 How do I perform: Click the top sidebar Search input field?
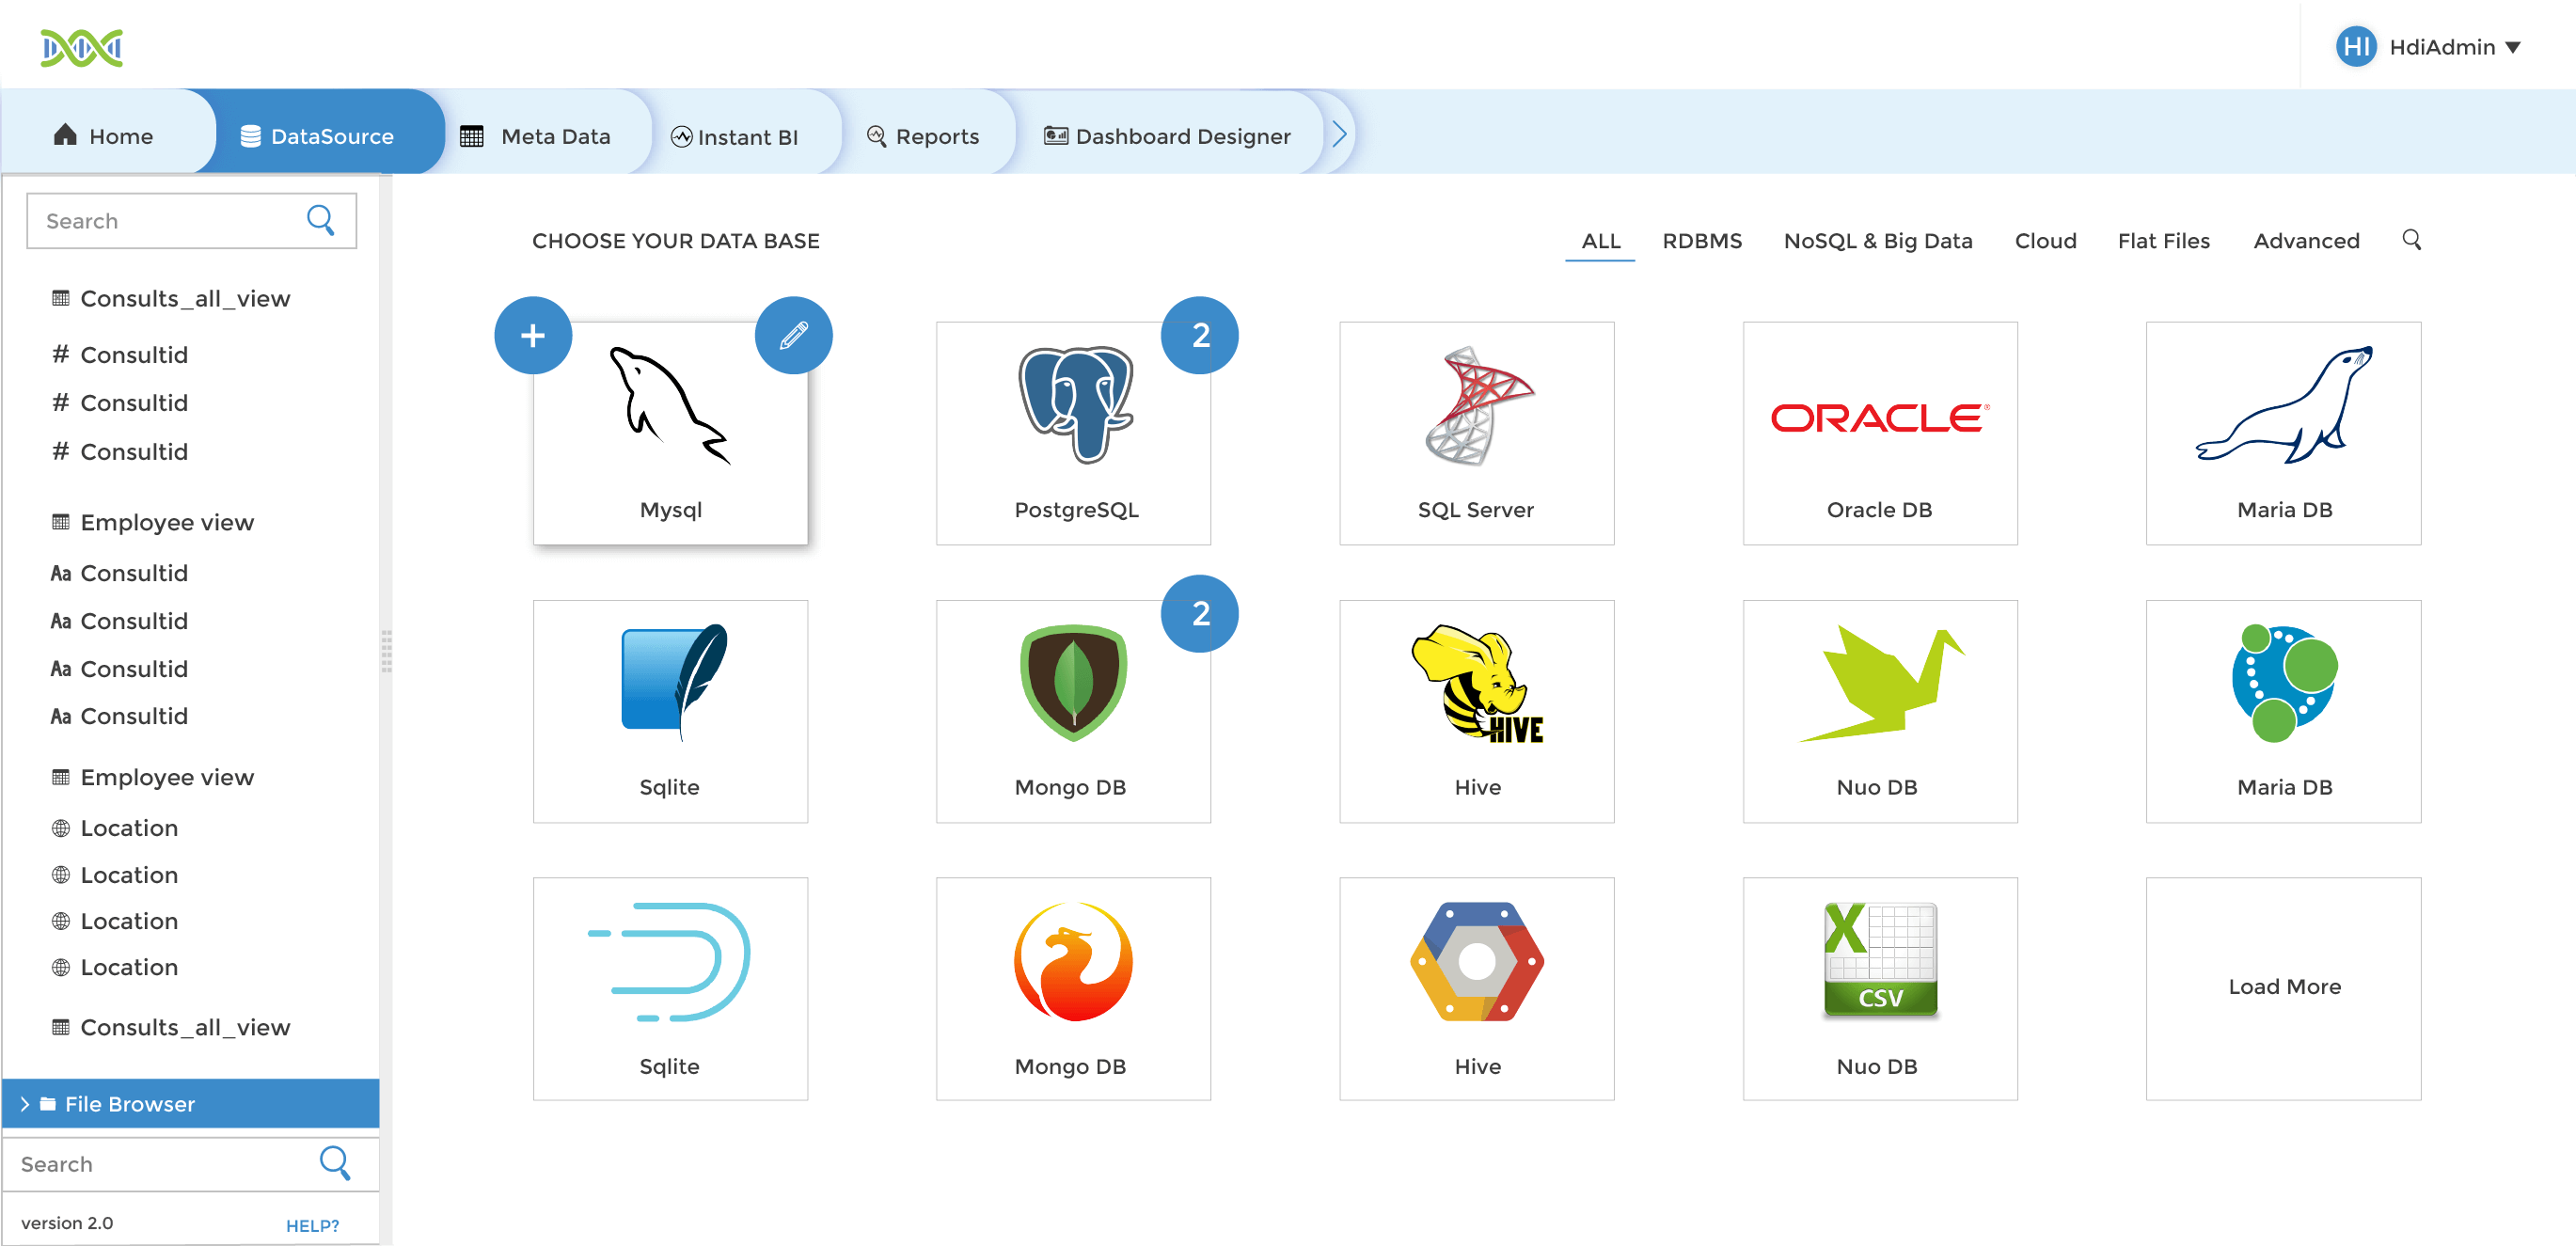(191, 220)
